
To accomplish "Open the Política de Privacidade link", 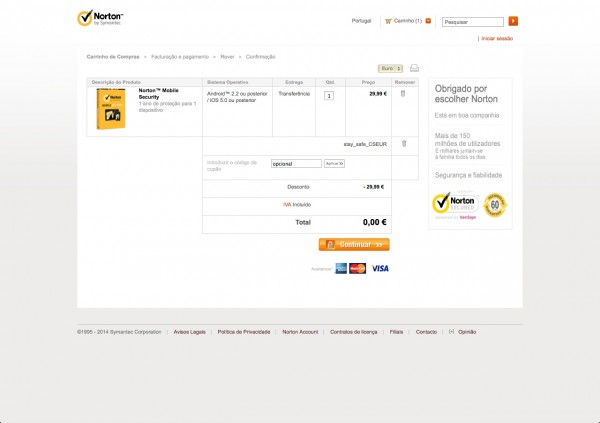I will [244, 332].
